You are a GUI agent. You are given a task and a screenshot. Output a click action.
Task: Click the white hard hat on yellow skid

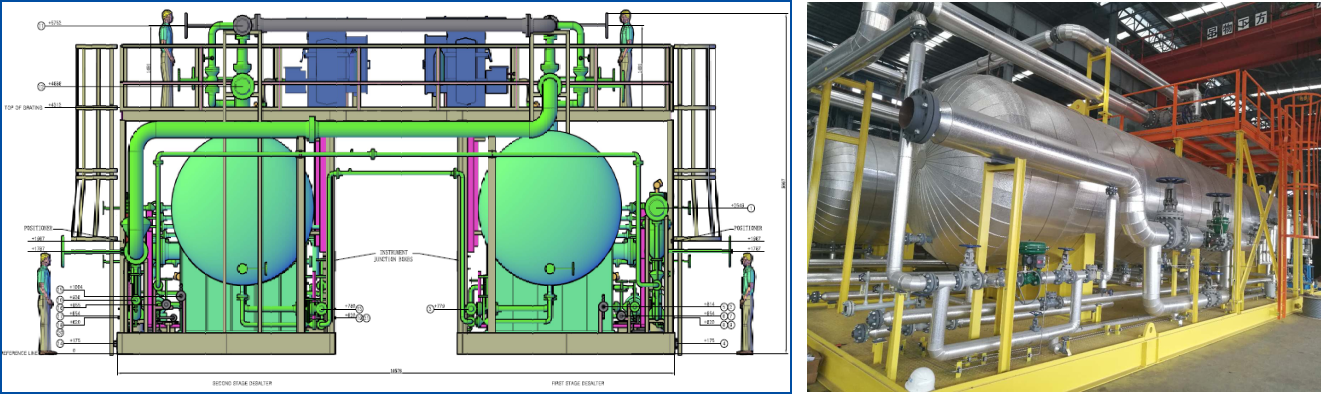pos(920,379)
